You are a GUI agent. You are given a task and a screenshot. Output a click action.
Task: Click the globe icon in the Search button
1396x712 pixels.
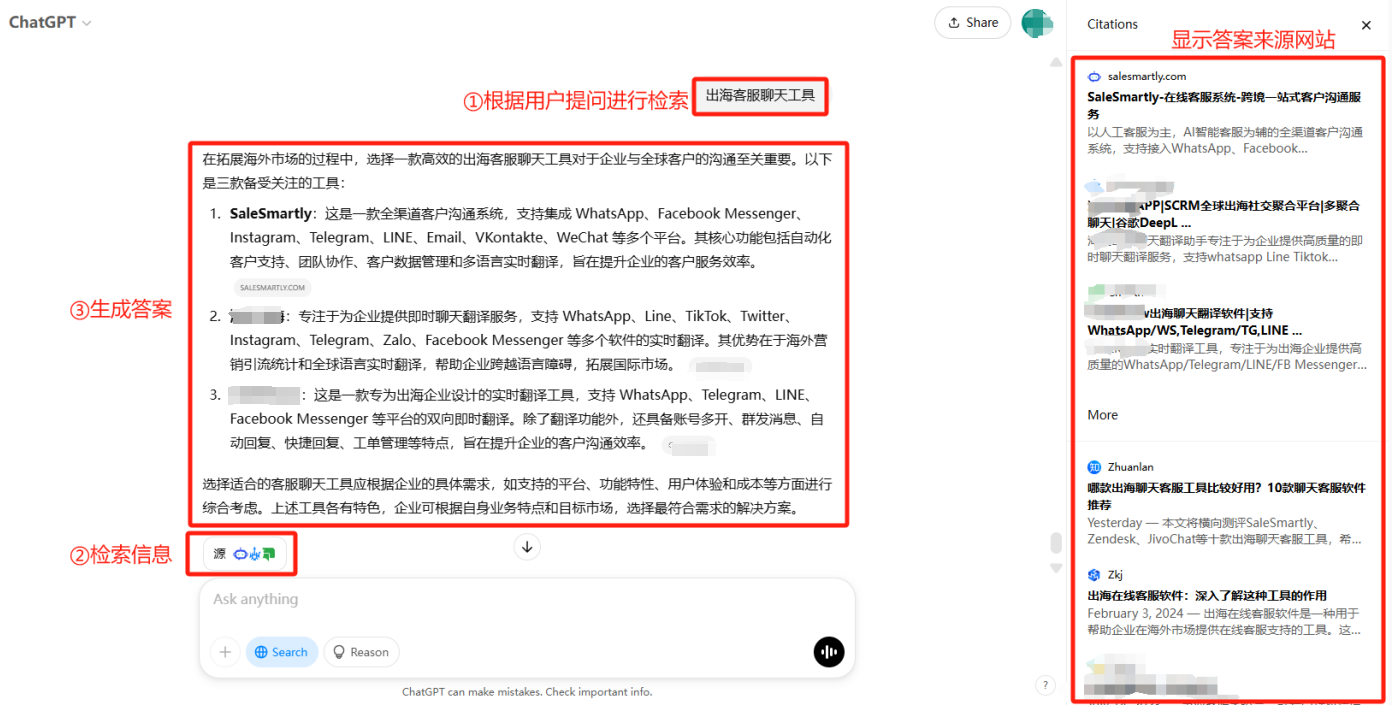click(x=262, y=652)
